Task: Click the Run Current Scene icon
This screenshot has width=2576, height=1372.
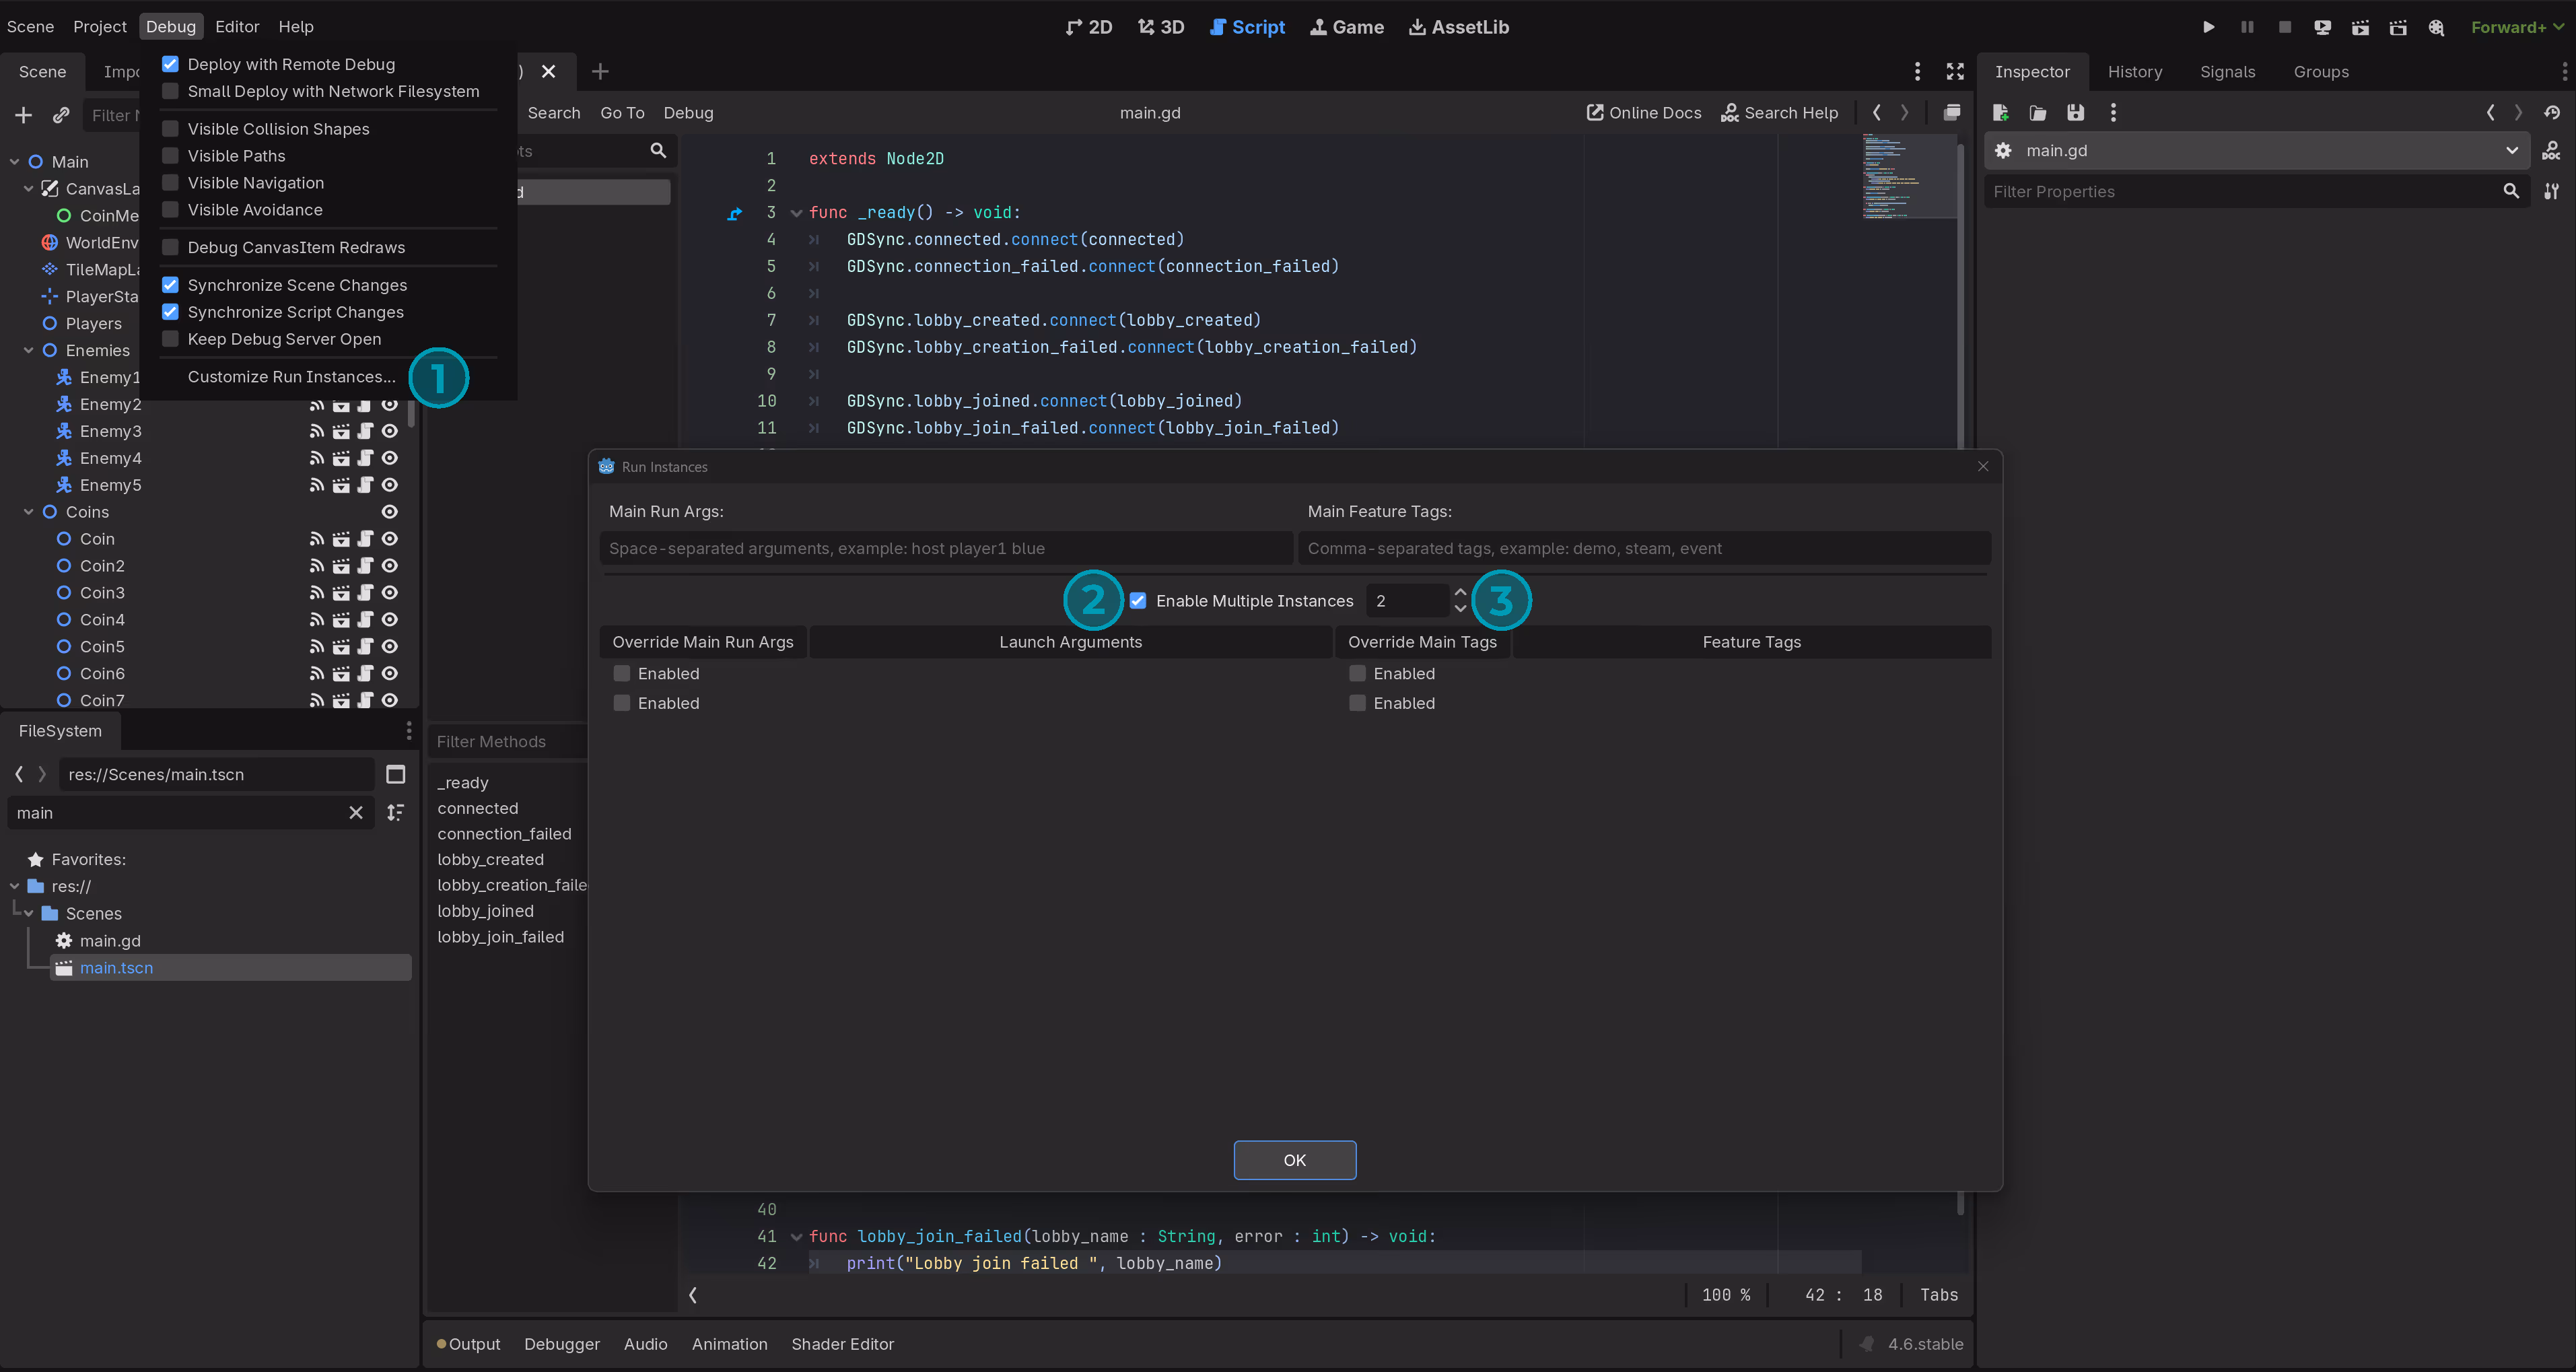Action: click(2360, 27)
